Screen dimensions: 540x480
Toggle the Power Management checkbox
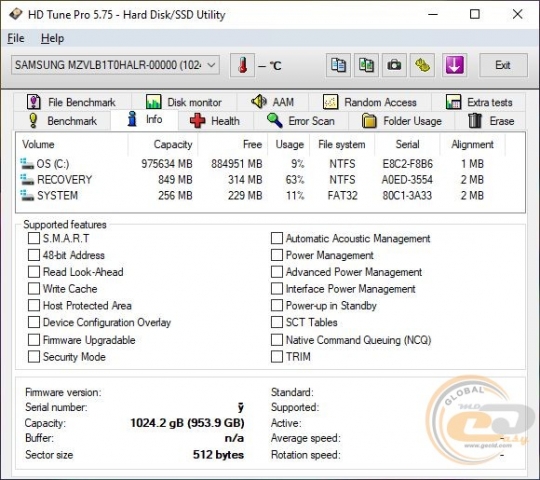click(x=277, y=255)
